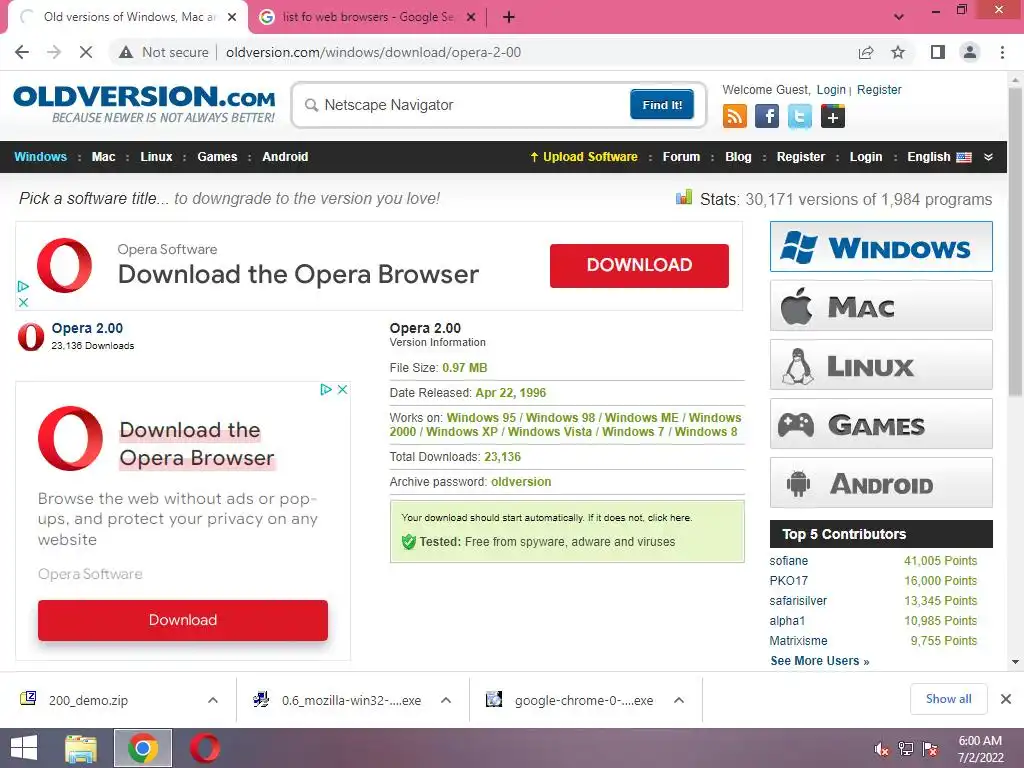Close the Google Search tab
Viewport: 1024px width, 768px height.
(x=471, y=17)
